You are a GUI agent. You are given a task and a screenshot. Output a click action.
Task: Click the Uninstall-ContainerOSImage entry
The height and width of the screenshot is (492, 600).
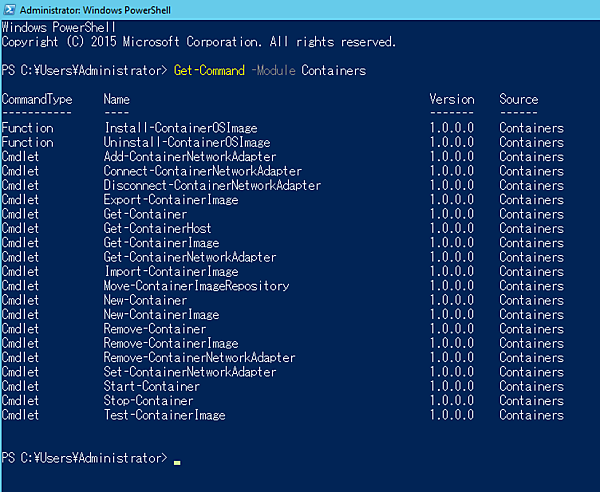[187, 143]
